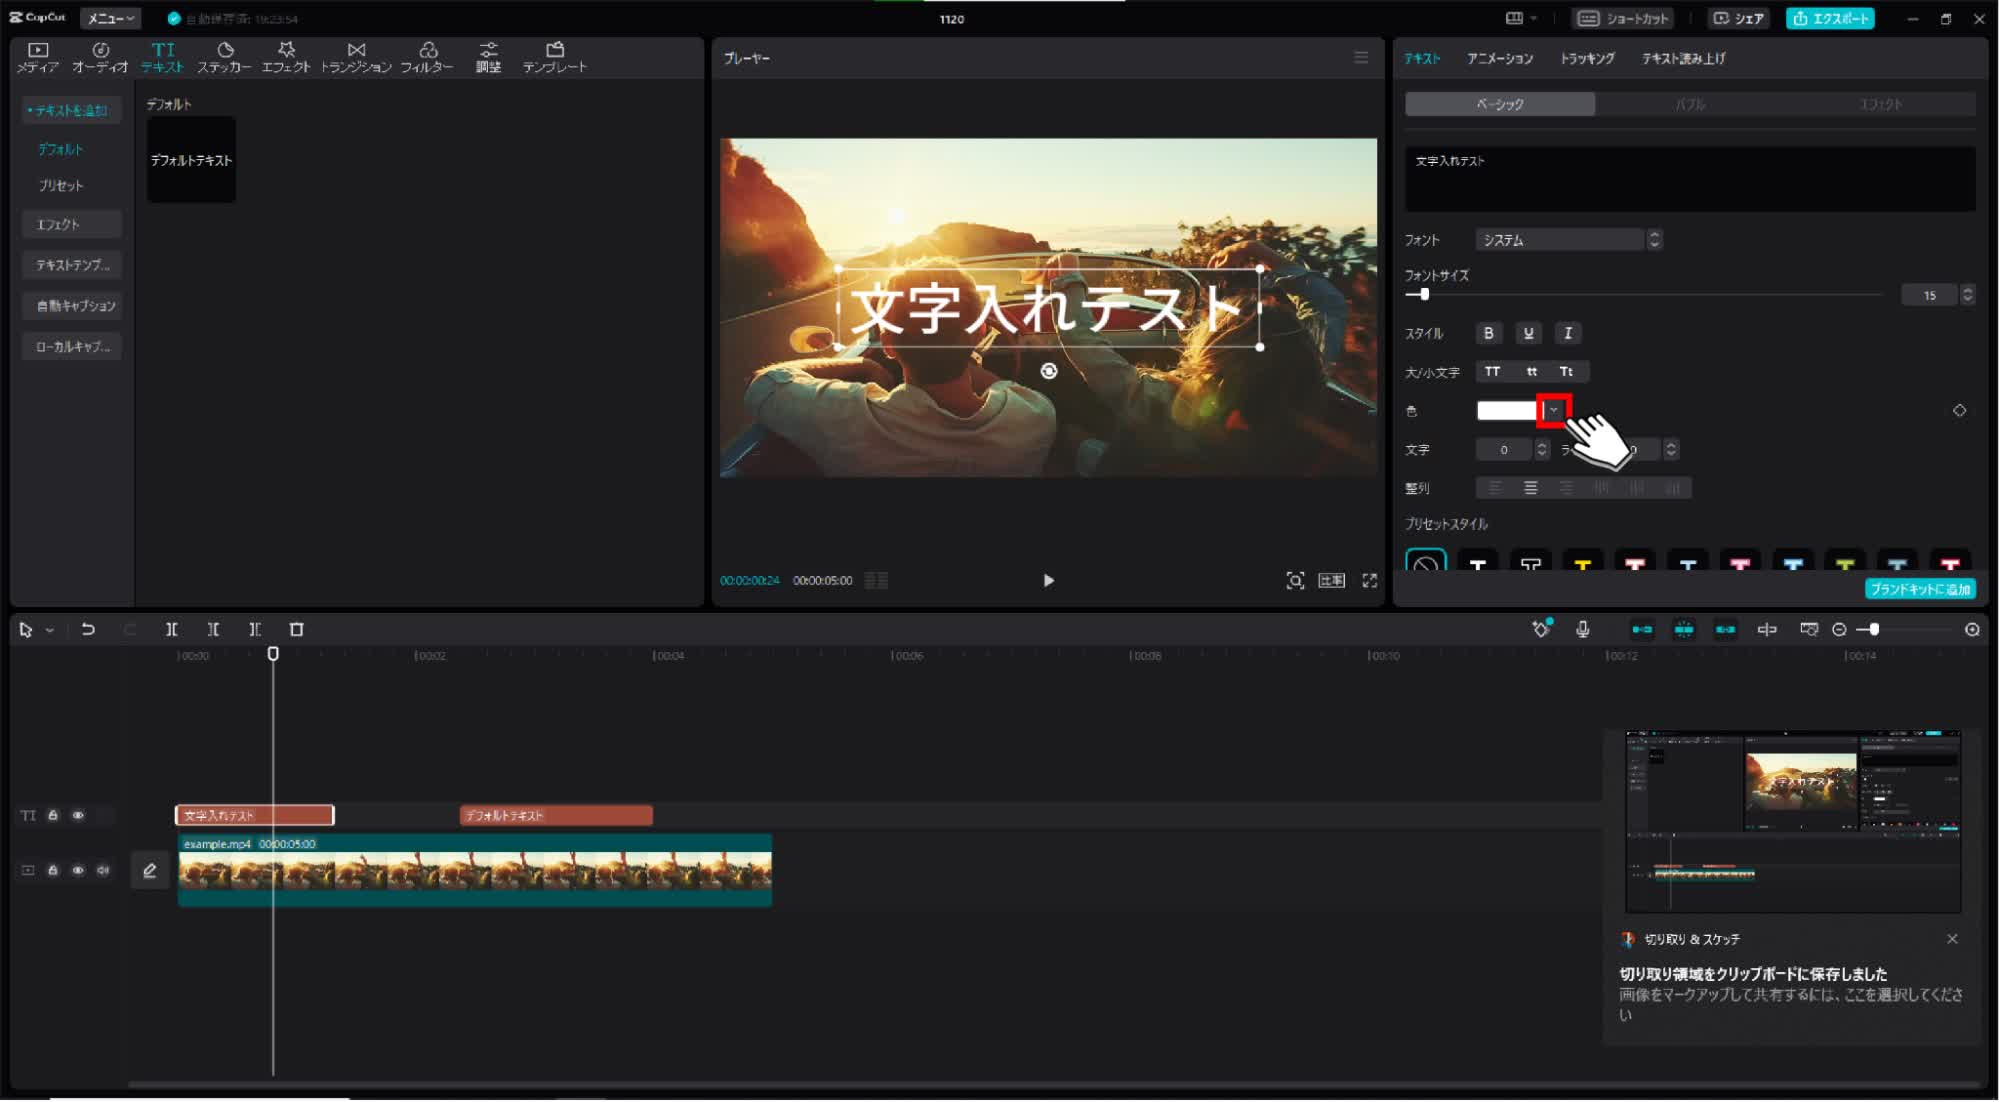Screen dimensions: 1999x1102
Task: Lock the text track
Action: point(53,816)
